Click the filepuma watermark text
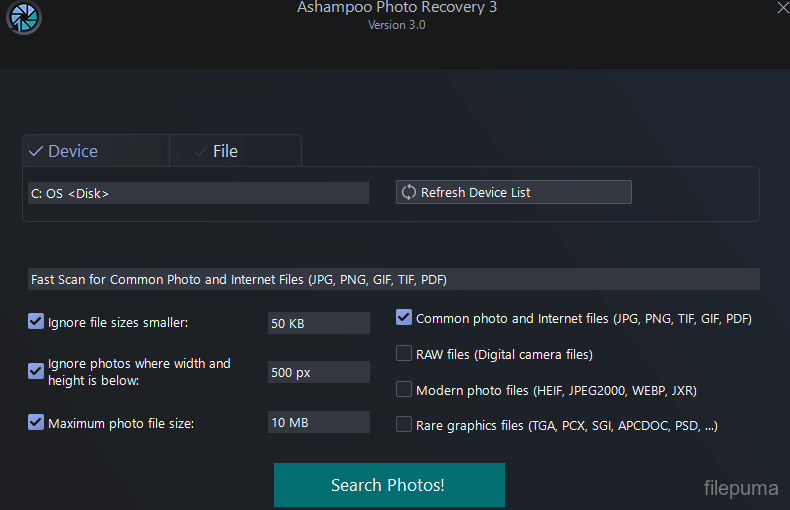Image resolution: width=790 pixels, height=510 pixels. point(739,489)
